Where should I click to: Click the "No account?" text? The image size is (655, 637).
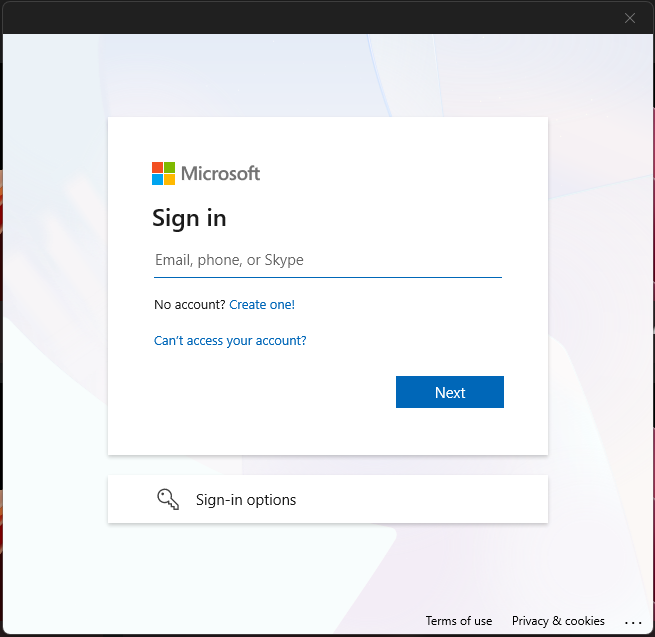coord(190,305)
